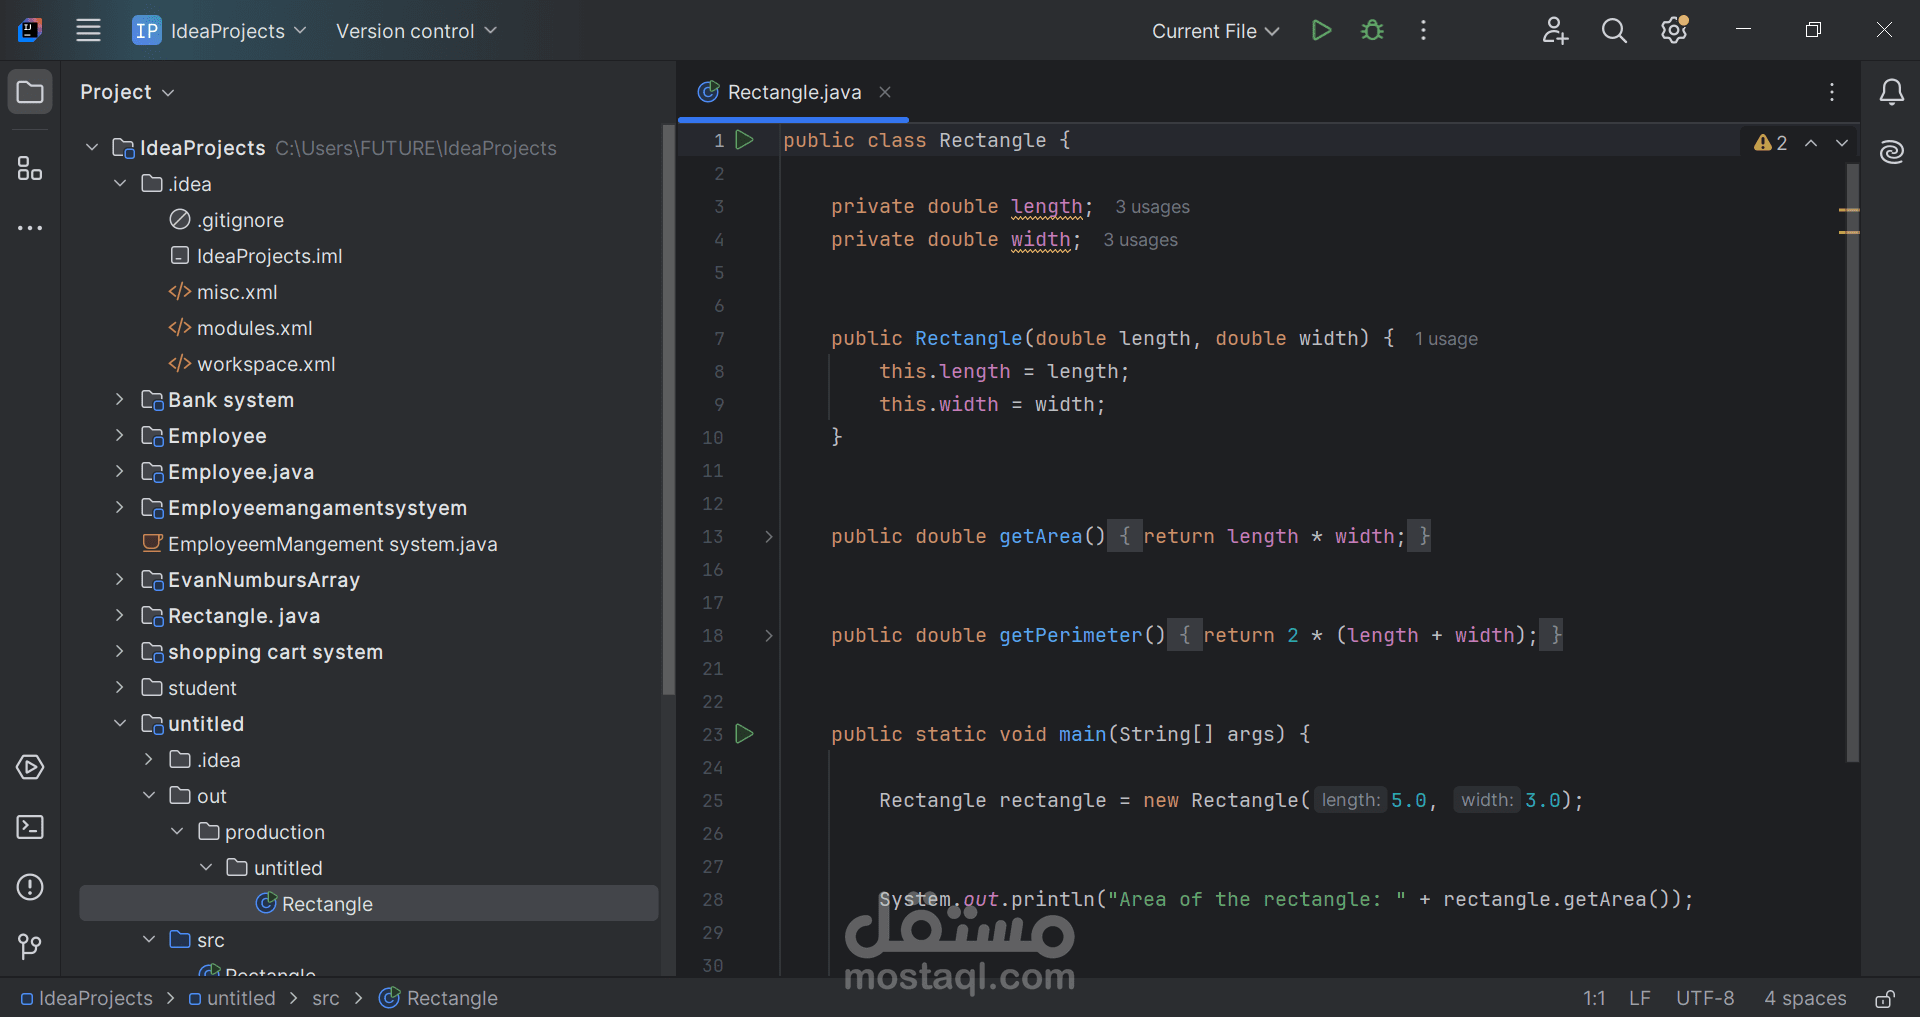Open the Structure tool window
Image resolution: width=1920 pixels, height=1017 pixels.
30,168
